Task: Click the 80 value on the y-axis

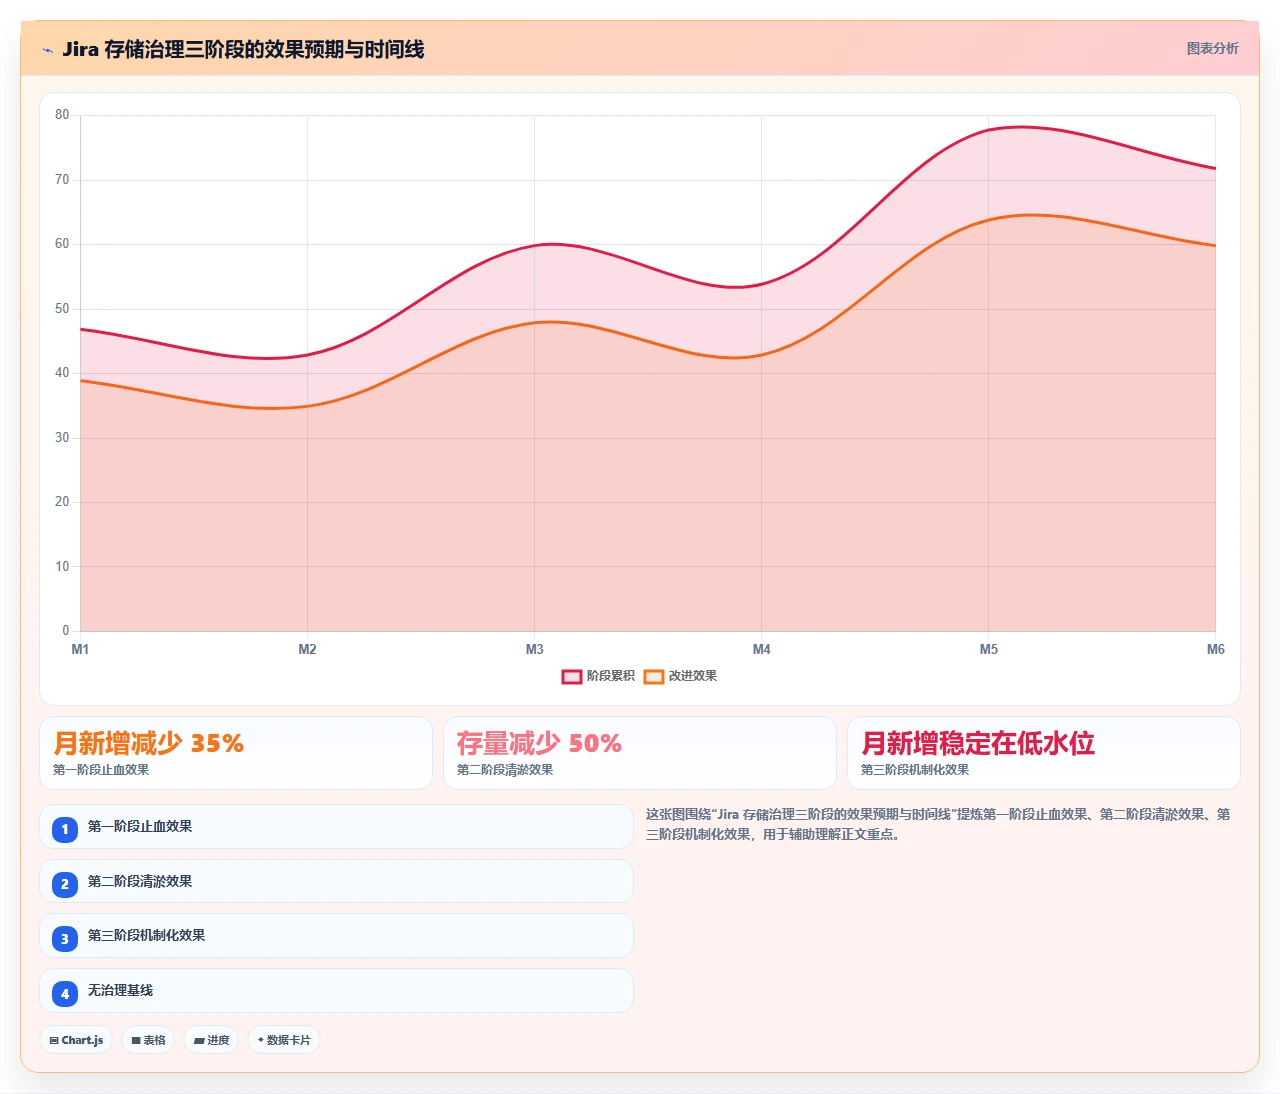Action: (x=62, y=115)
